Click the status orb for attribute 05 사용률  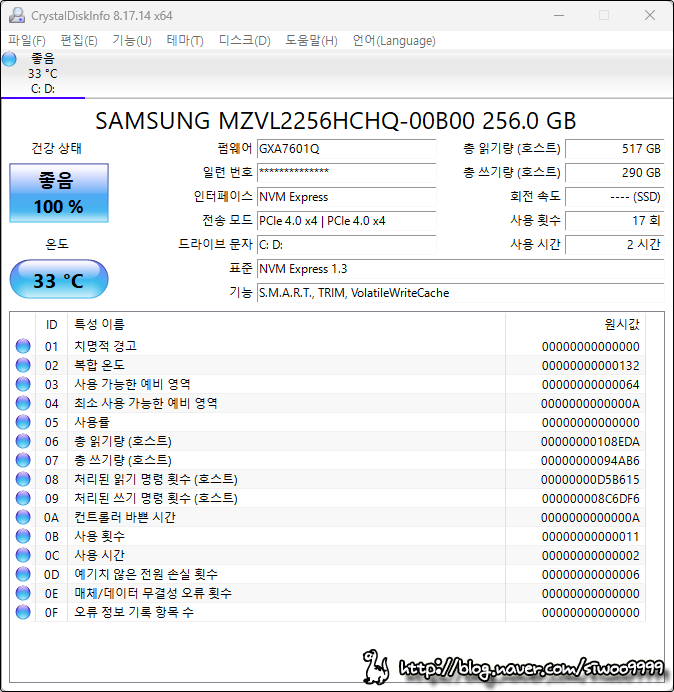(x=23, y=422)
